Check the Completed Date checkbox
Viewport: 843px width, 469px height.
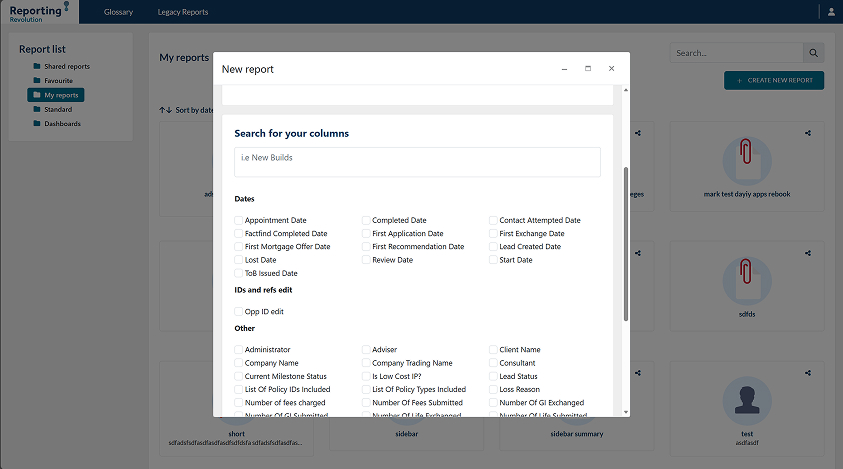click(x=366, y=220)
